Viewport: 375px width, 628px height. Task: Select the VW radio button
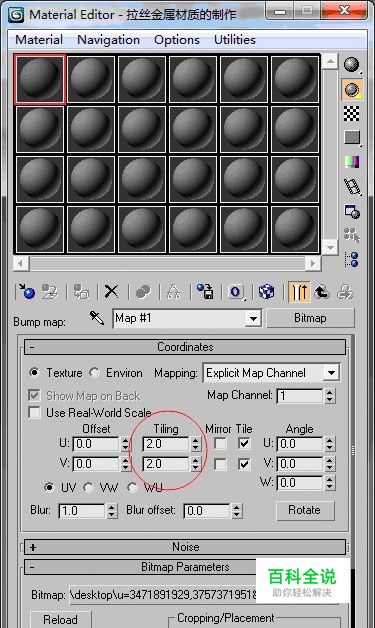point(88,487)
